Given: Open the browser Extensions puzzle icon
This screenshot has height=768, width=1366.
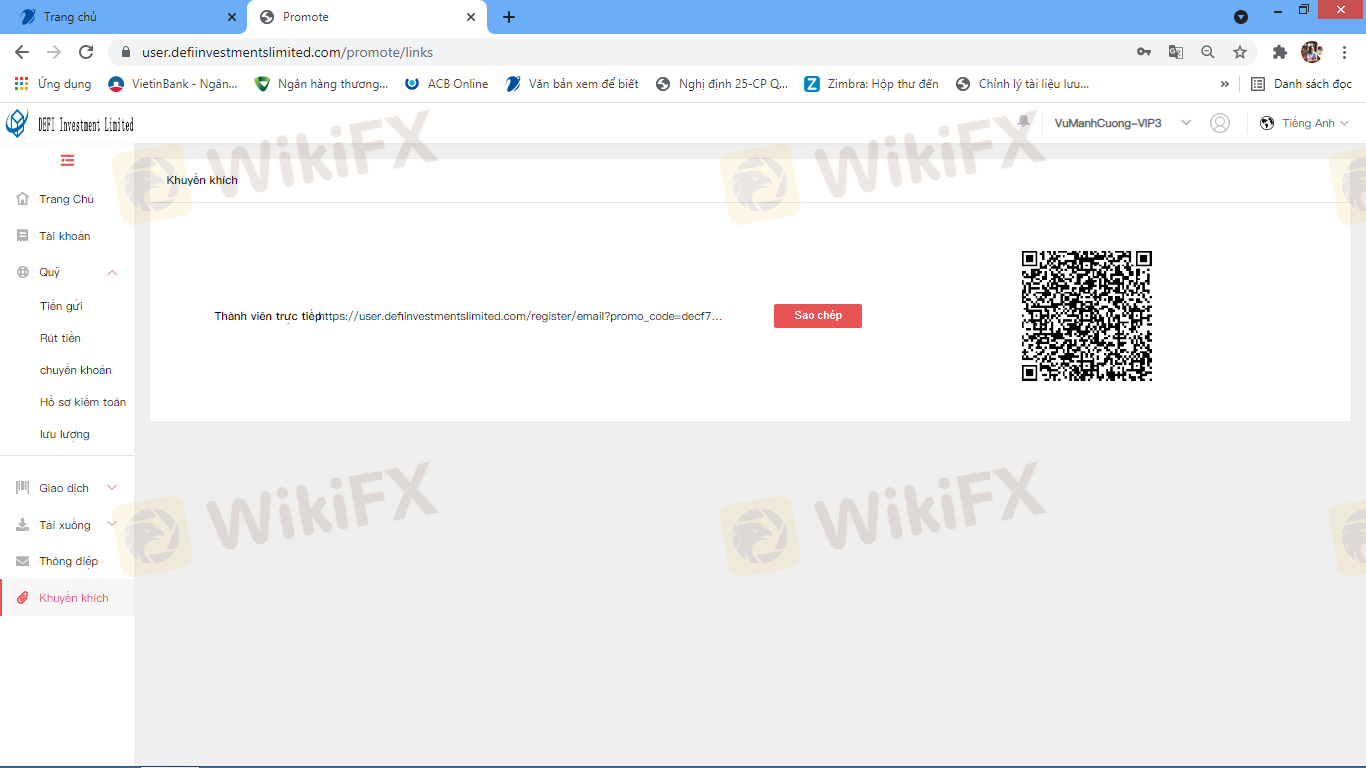Looking at the screenshot, I should click(1279, 52).
